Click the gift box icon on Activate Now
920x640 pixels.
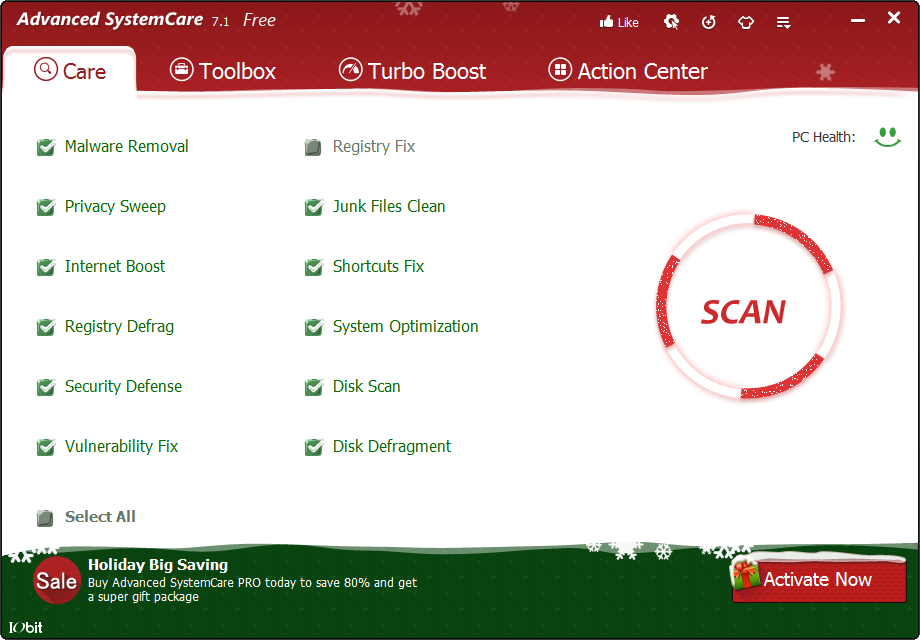coord(746,575)
